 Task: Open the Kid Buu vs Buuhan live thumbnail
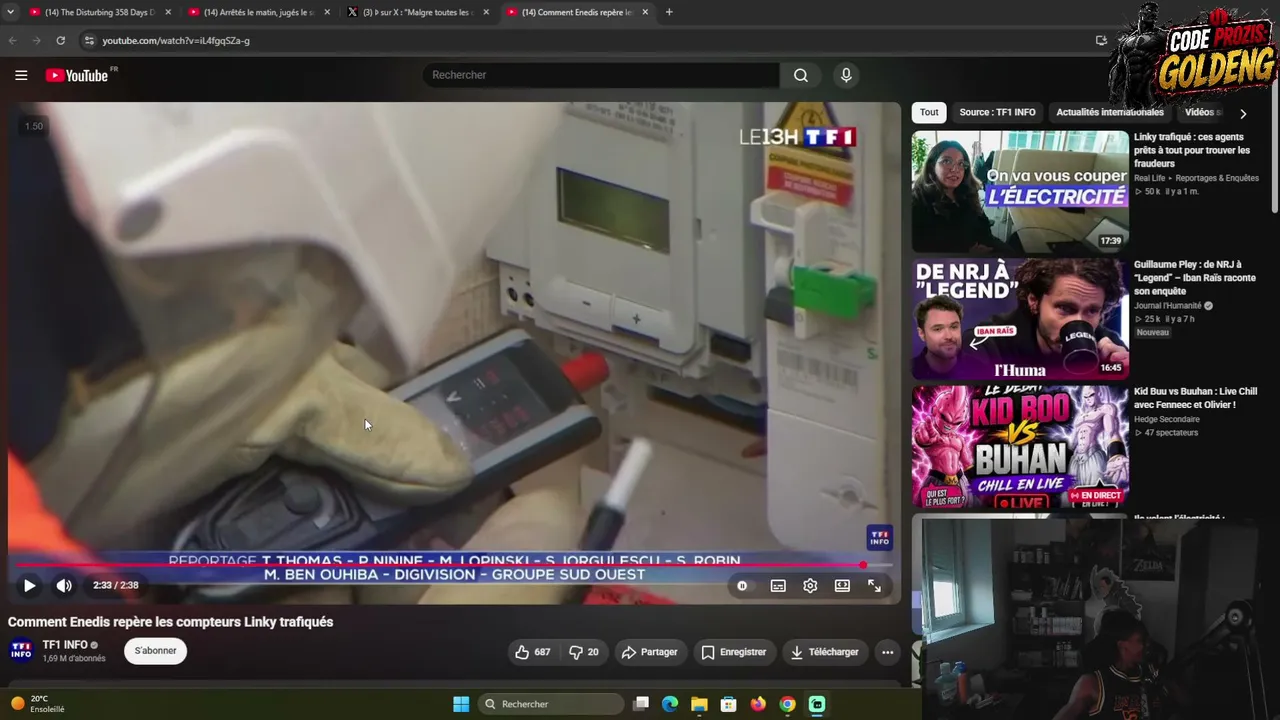[1020, 447]
